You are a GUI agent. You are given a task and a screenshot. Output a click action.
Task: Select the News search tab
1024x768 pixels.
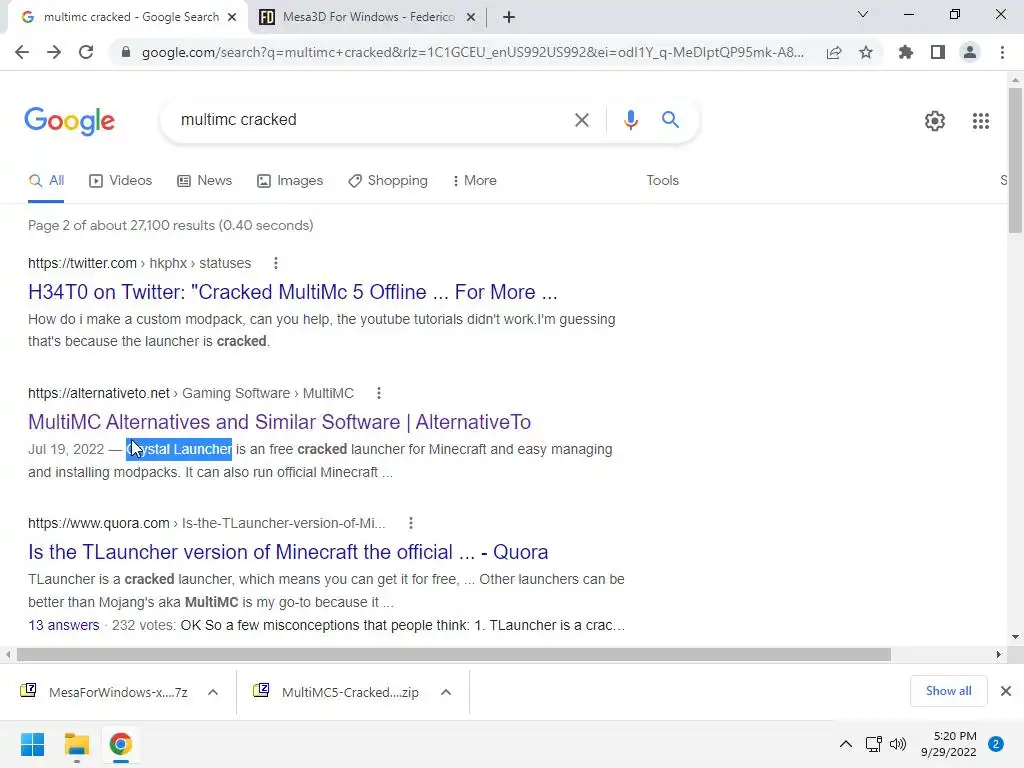click(204, 181)
